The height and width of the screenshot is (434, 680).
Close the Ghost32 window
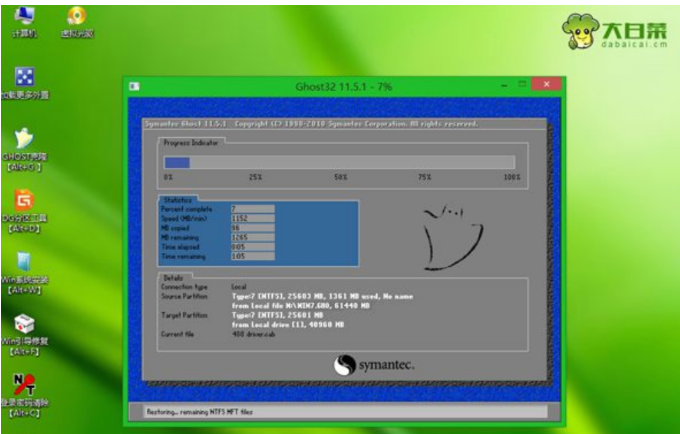pos(546,86)
